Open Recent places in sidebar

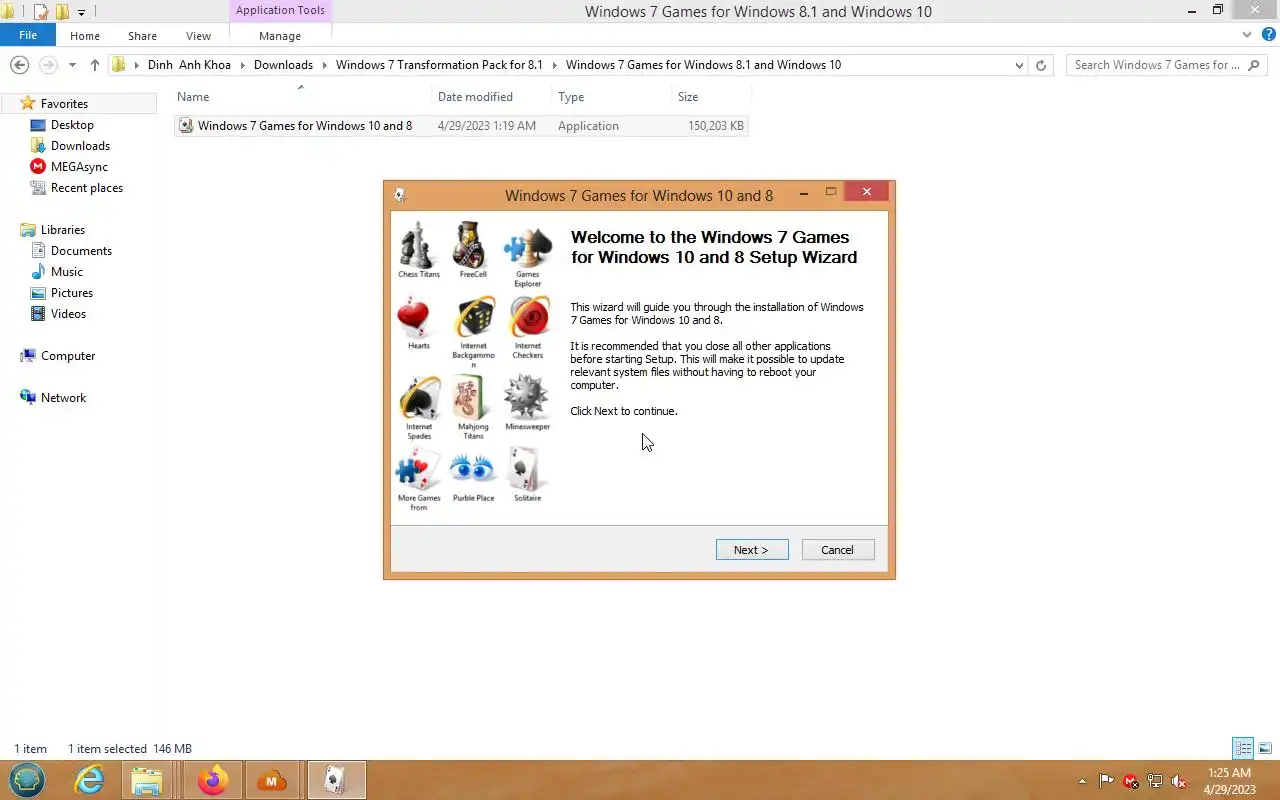[x=87, y=188]
